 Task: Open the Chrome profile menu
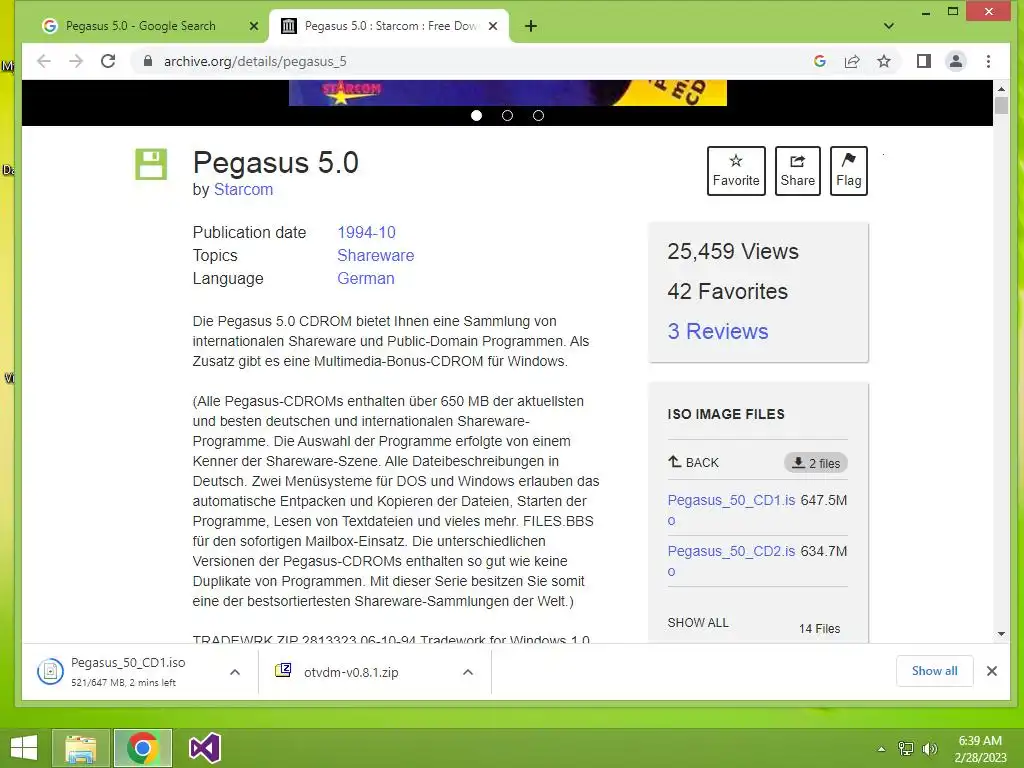(x=955, y=61)
